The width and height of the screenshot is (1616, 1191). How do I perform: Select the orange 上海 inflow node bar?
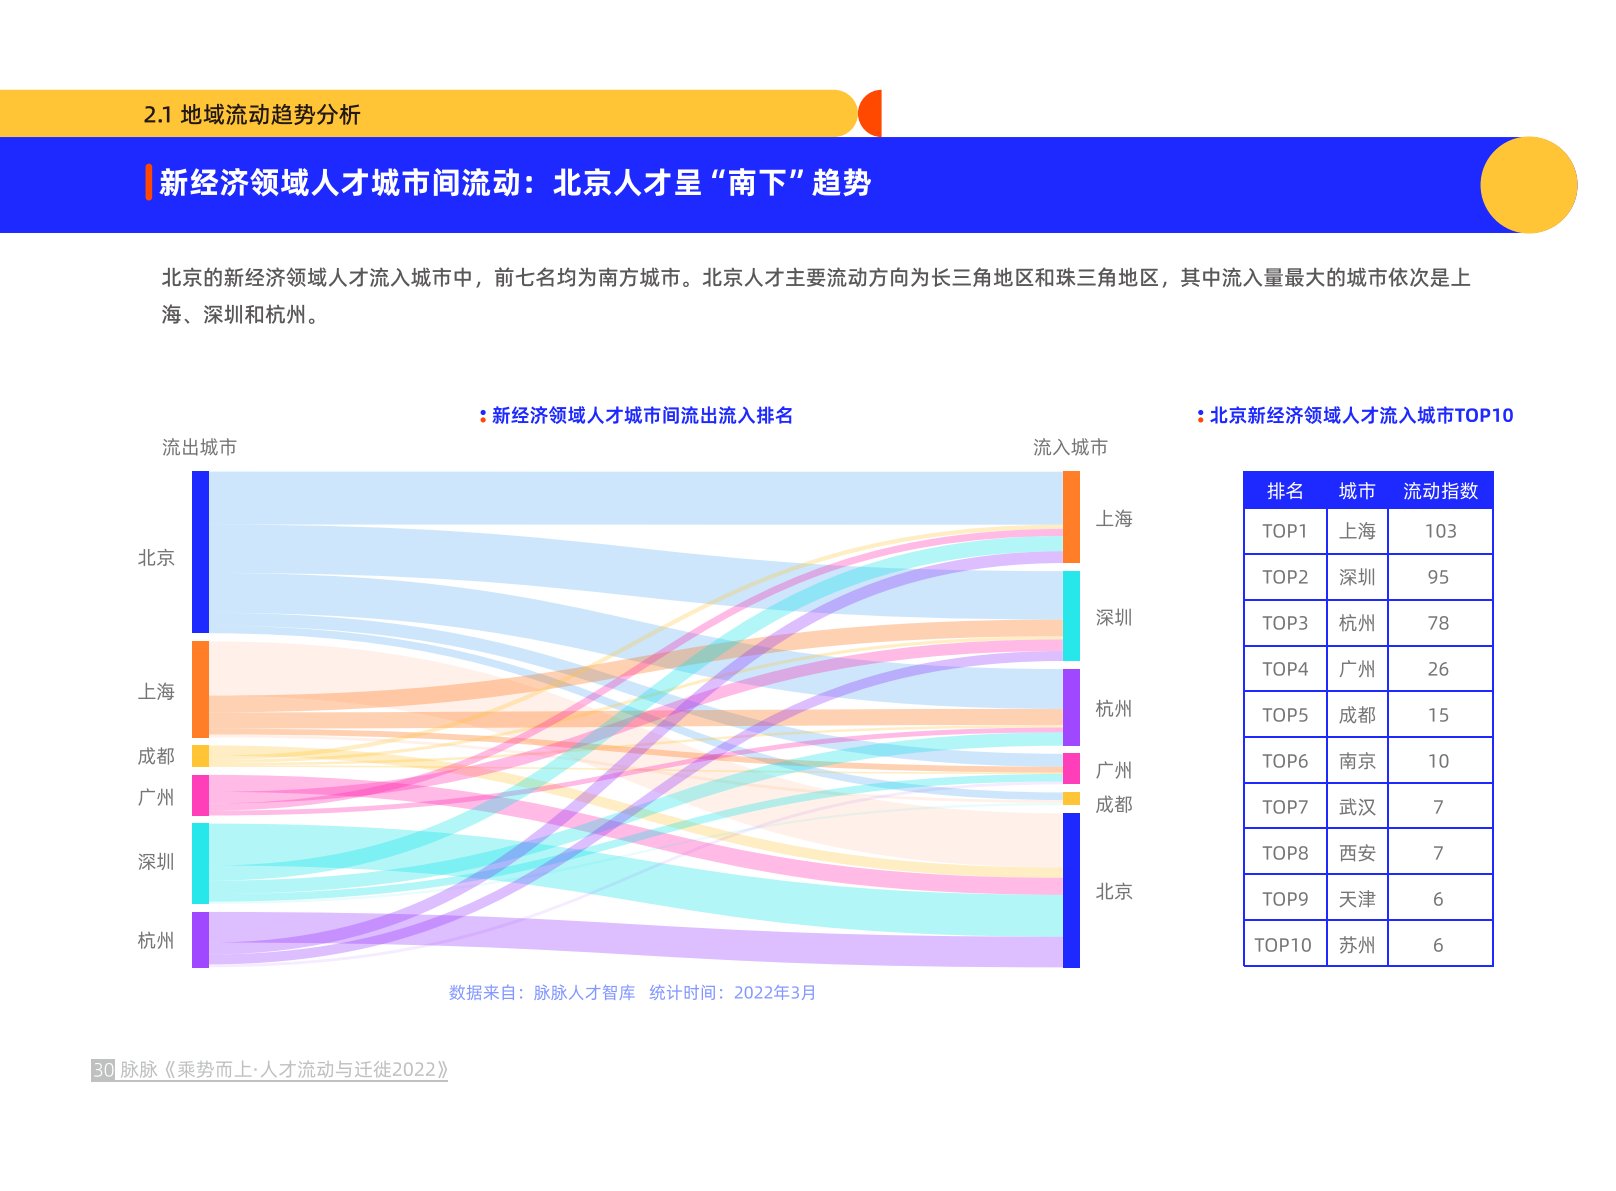click(x=1071, y=517)
